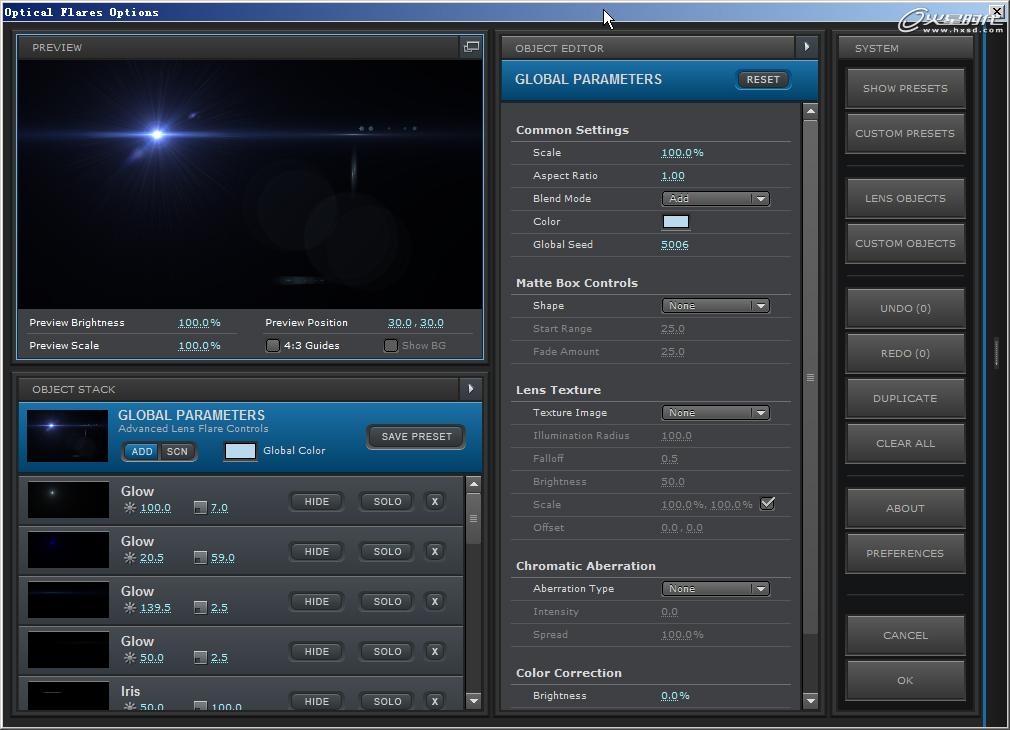Open Preferences
Image resolution: width=1010 pixels, height=730 pixels.
click(x=905, y=553)
